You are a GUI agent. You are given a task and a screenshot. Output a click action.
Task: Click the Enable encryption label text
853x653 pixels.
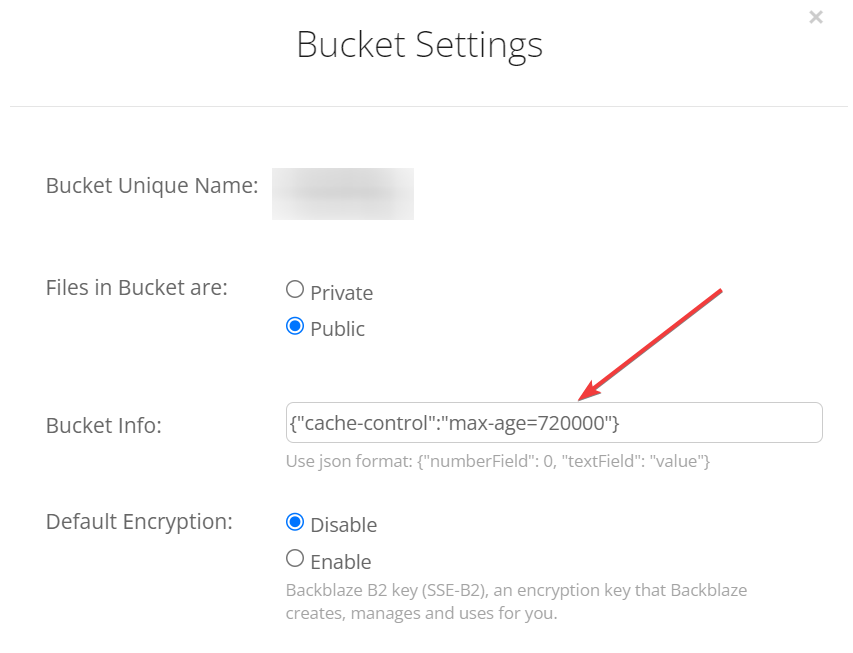click(340, 562)
